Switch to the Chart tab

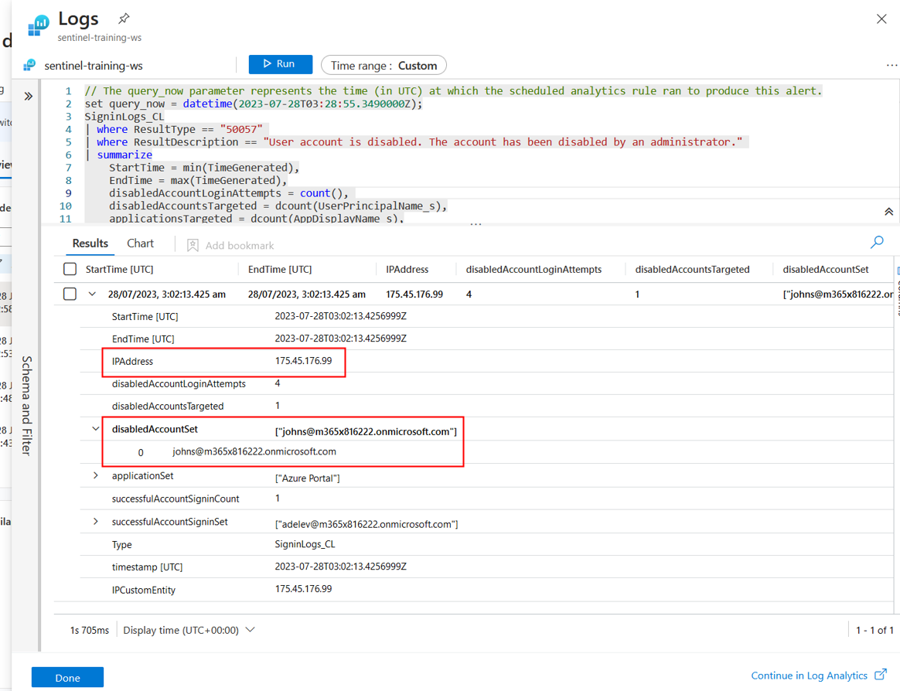(140, 243)
